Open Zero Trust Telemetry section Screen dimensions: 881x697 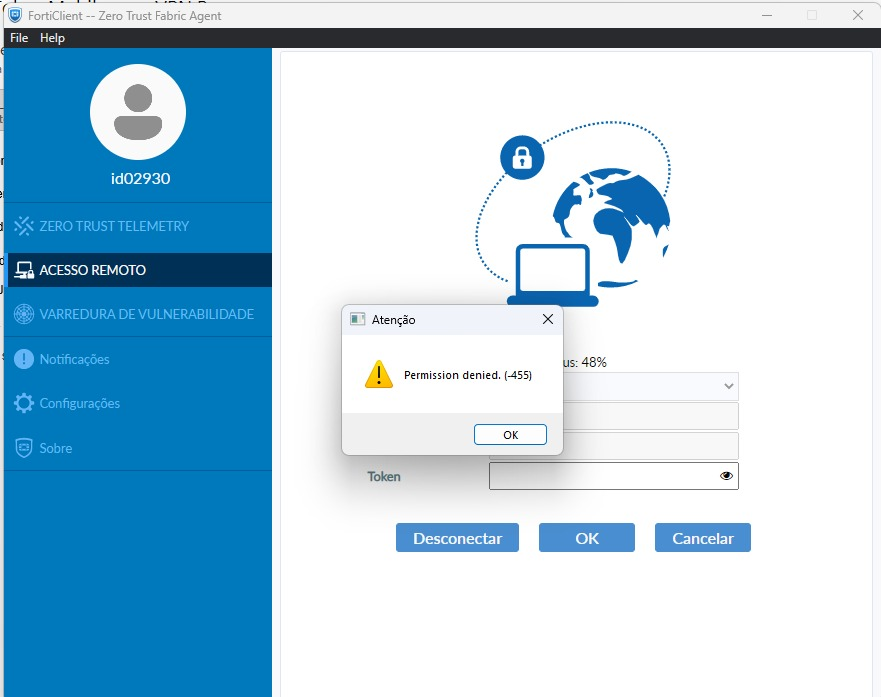pyautogui.click(x=138, y=226)
